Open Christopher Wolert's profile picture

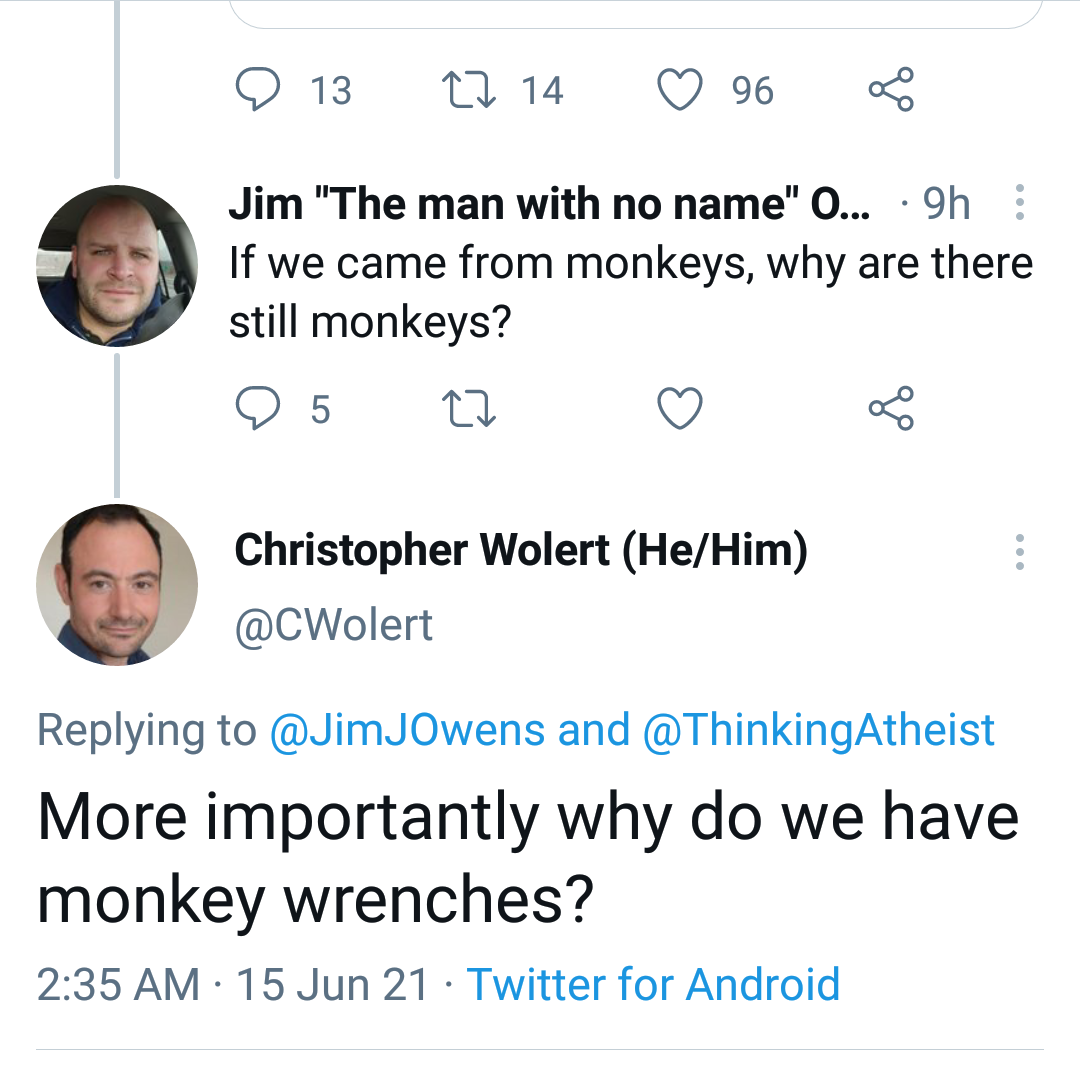116,584
